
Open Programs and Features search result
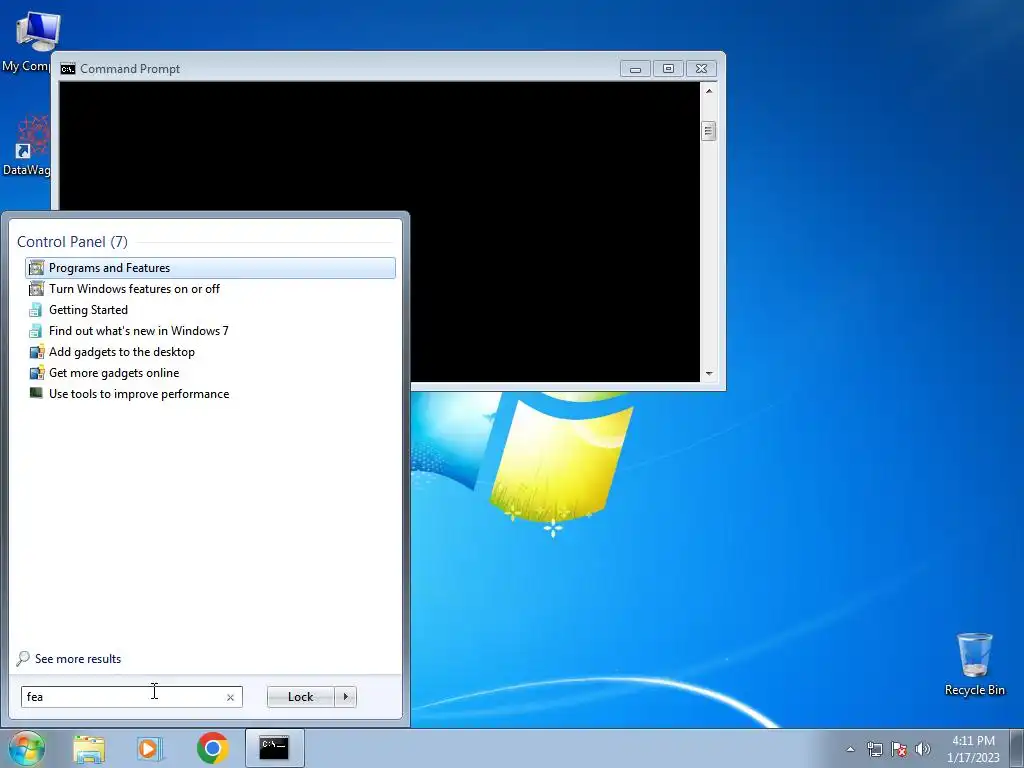[210, 268]
